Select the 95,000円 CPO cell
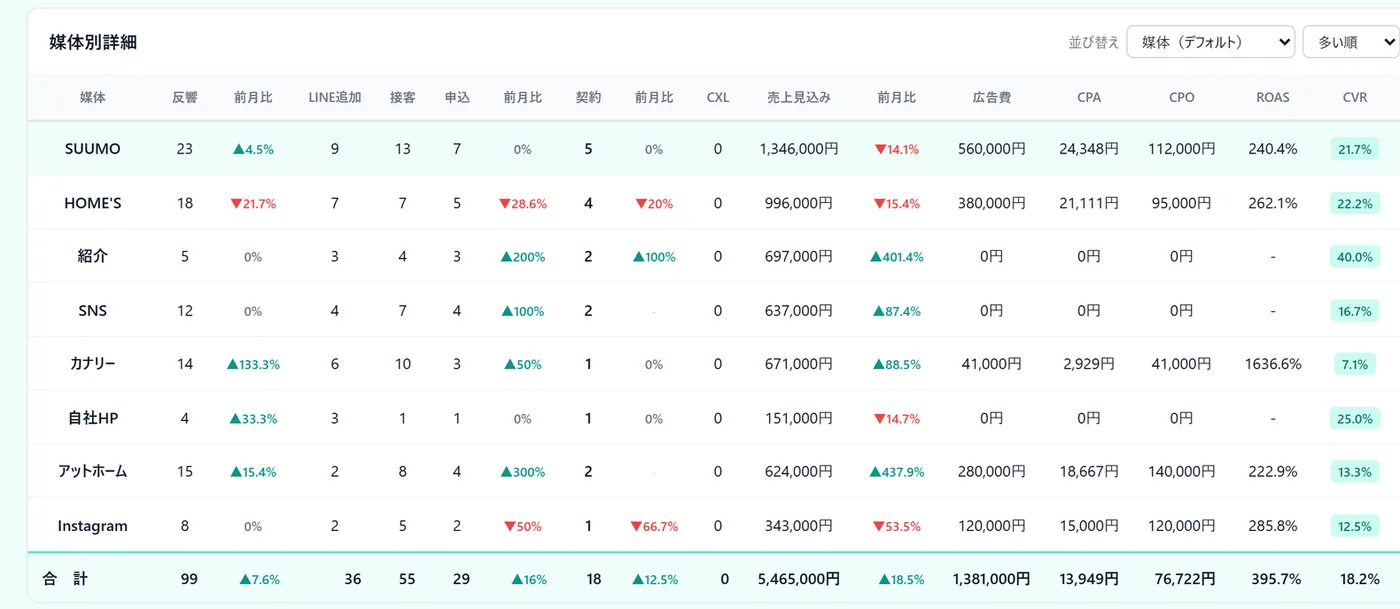The height and width of the screenshot is (609, 1400). [1181, 203]
